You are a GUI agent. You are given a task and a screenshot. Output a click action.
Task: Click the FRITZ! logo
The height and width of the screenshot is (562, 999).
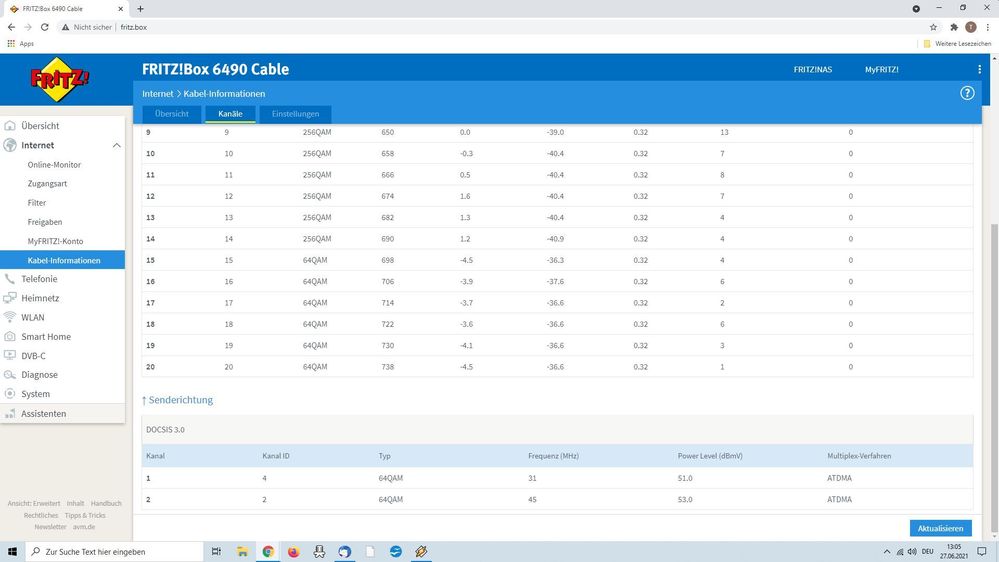(x=60, y=80)
